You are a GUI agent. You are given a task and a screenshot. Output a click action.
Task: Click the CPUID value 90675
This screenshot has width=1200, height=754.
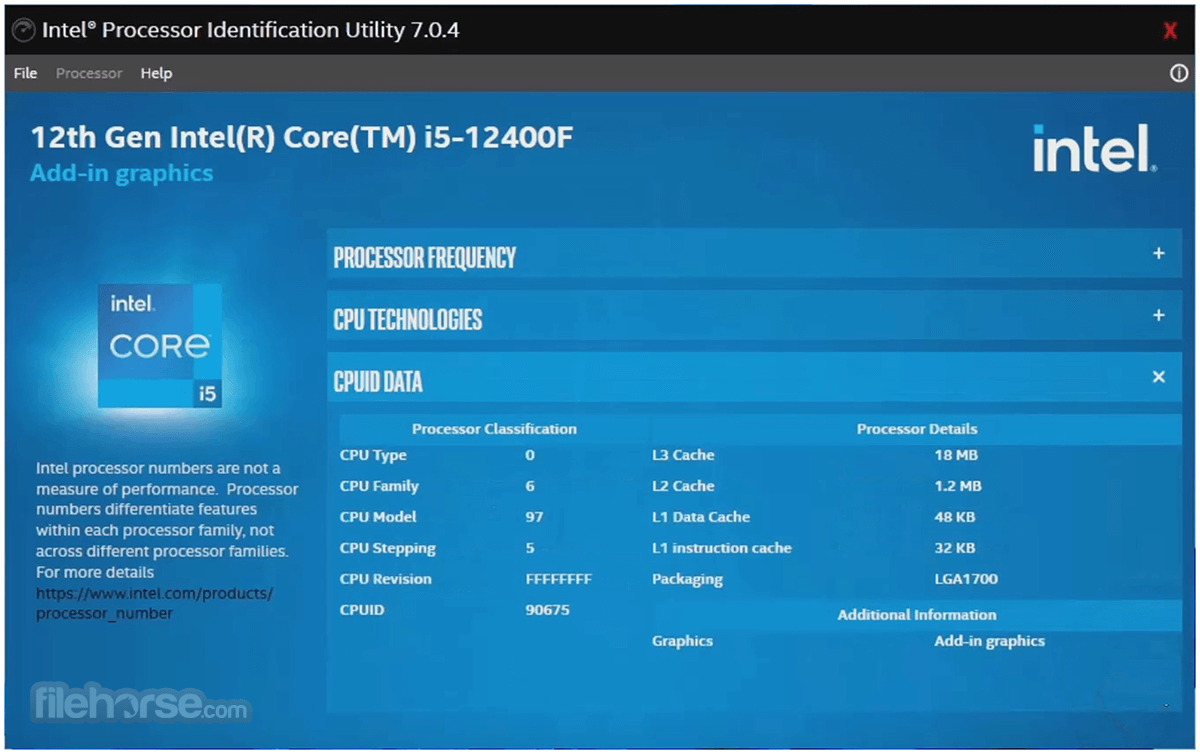(x=548, y=610)
